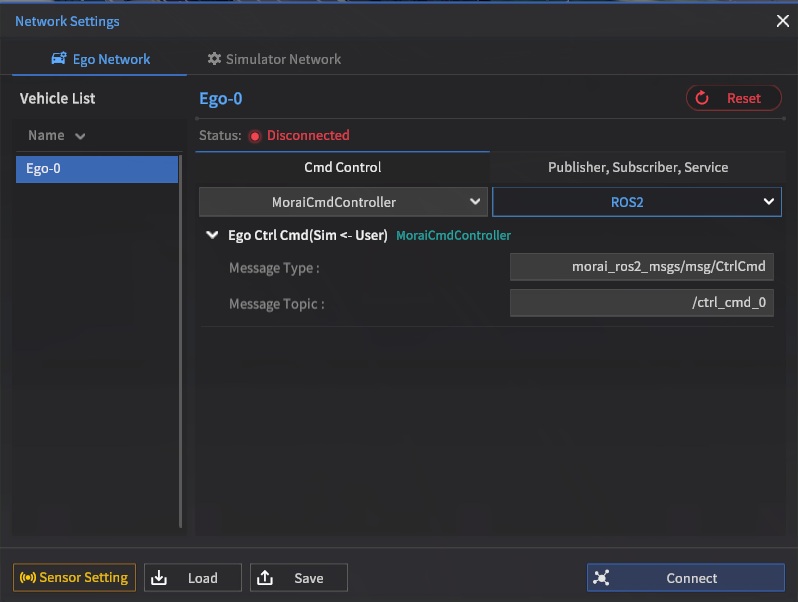Click the car icon on Ego Network tab
The image size is (798, 602).
pyautogui.click(x=58, y=60)
